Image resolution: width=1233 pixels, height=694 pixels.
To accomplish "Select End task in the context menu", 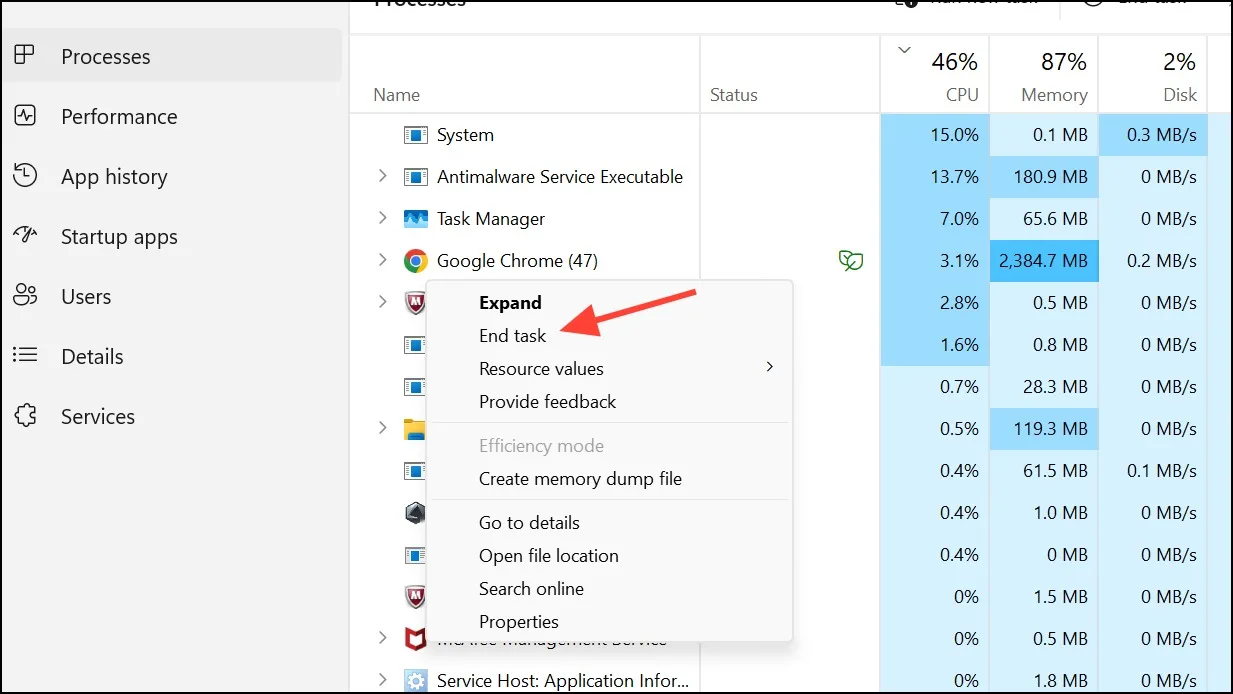I will (x=513, y=336).
